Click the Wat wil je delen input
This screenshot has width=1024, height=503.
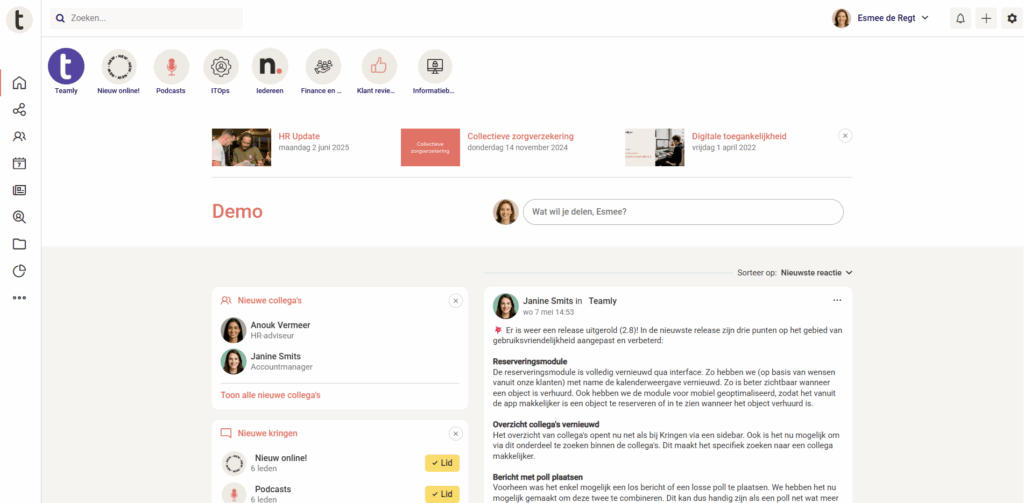[682, 212]
